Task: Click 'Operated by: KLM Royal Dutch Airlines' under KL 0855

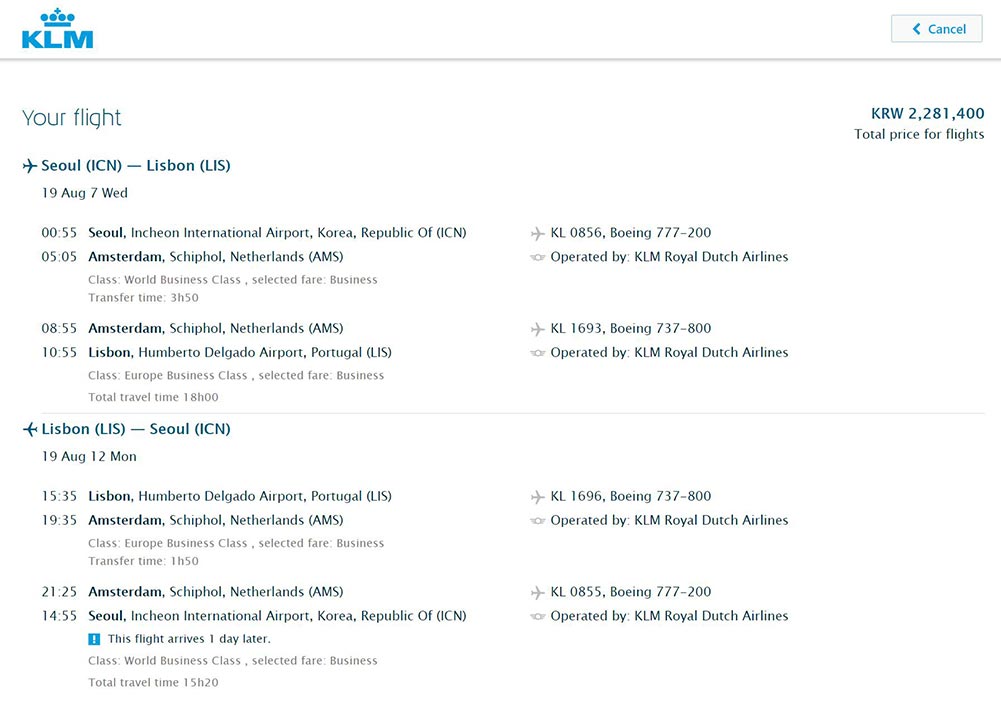Action: click(669, 616)
